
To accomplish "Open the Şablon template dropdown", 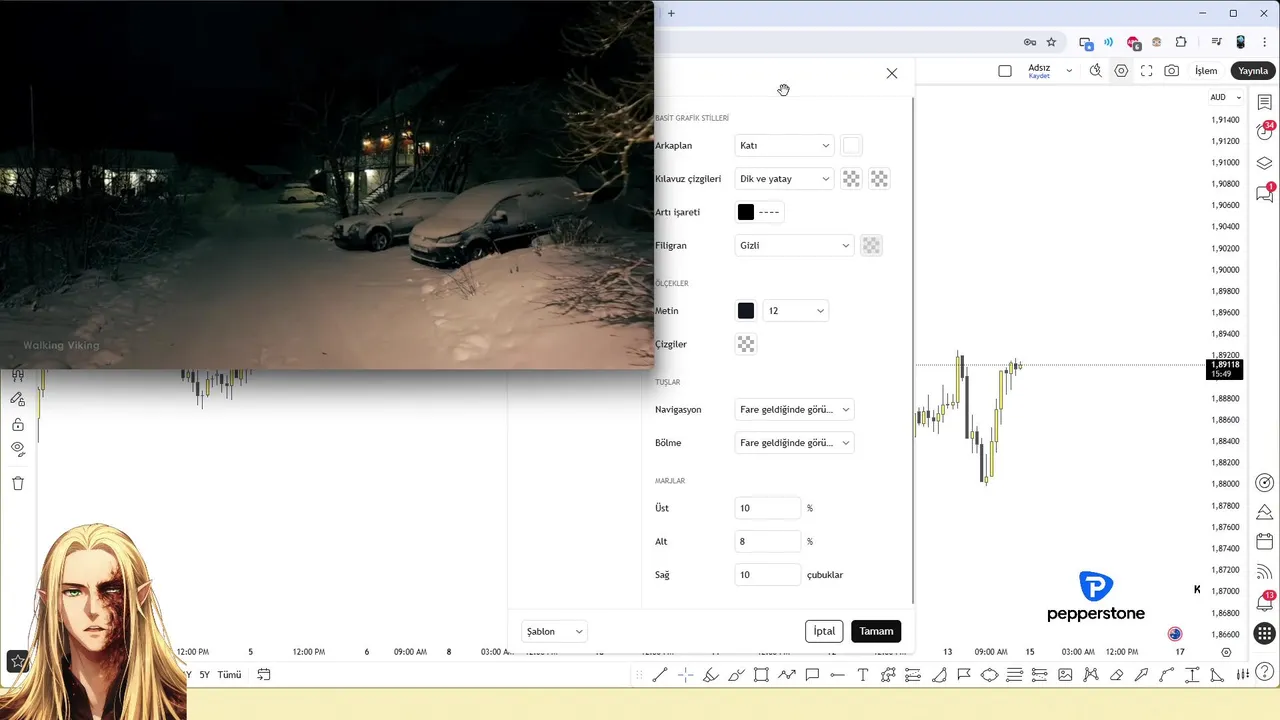I will 554,632.
